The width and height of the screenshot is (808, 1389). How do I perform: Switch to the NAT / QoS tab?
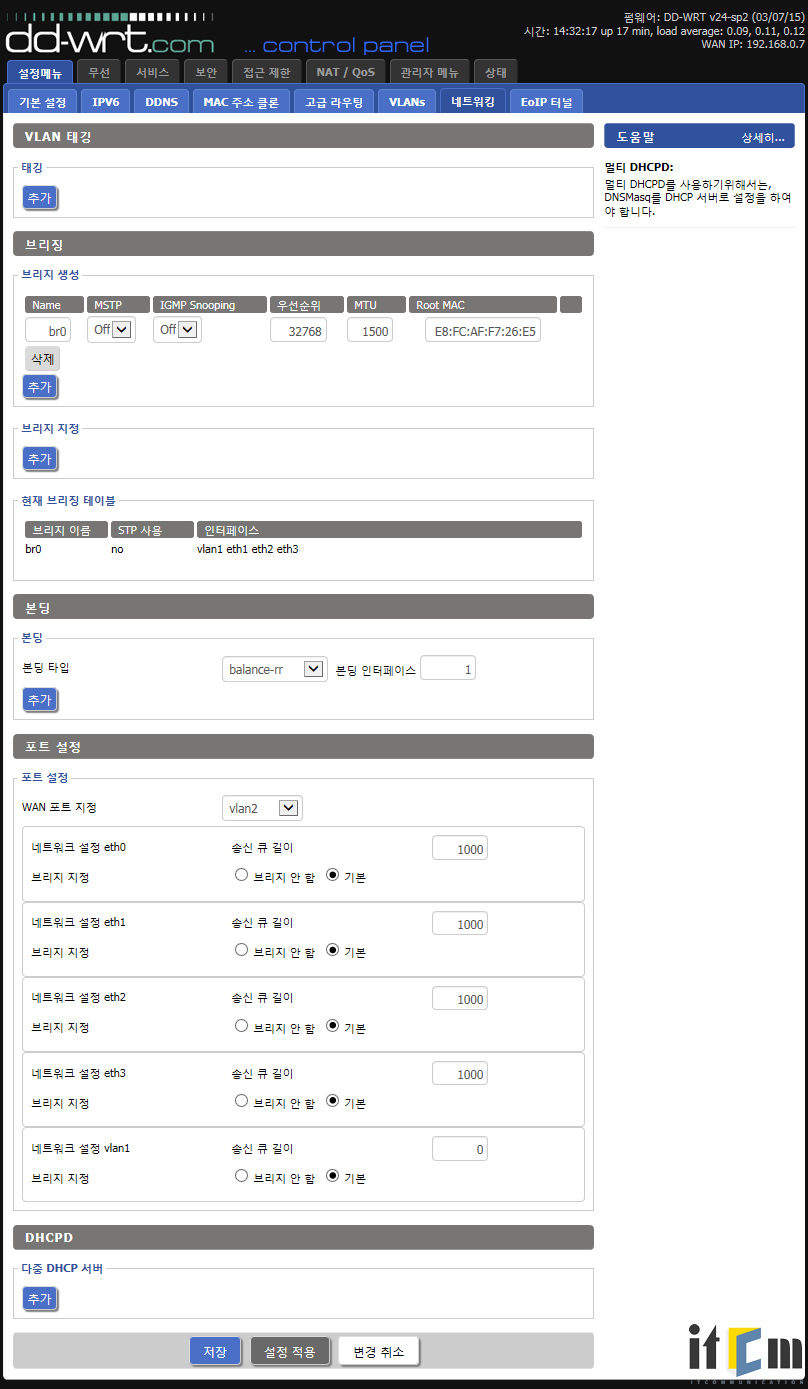pyautogui.click(x=345, y=72)
